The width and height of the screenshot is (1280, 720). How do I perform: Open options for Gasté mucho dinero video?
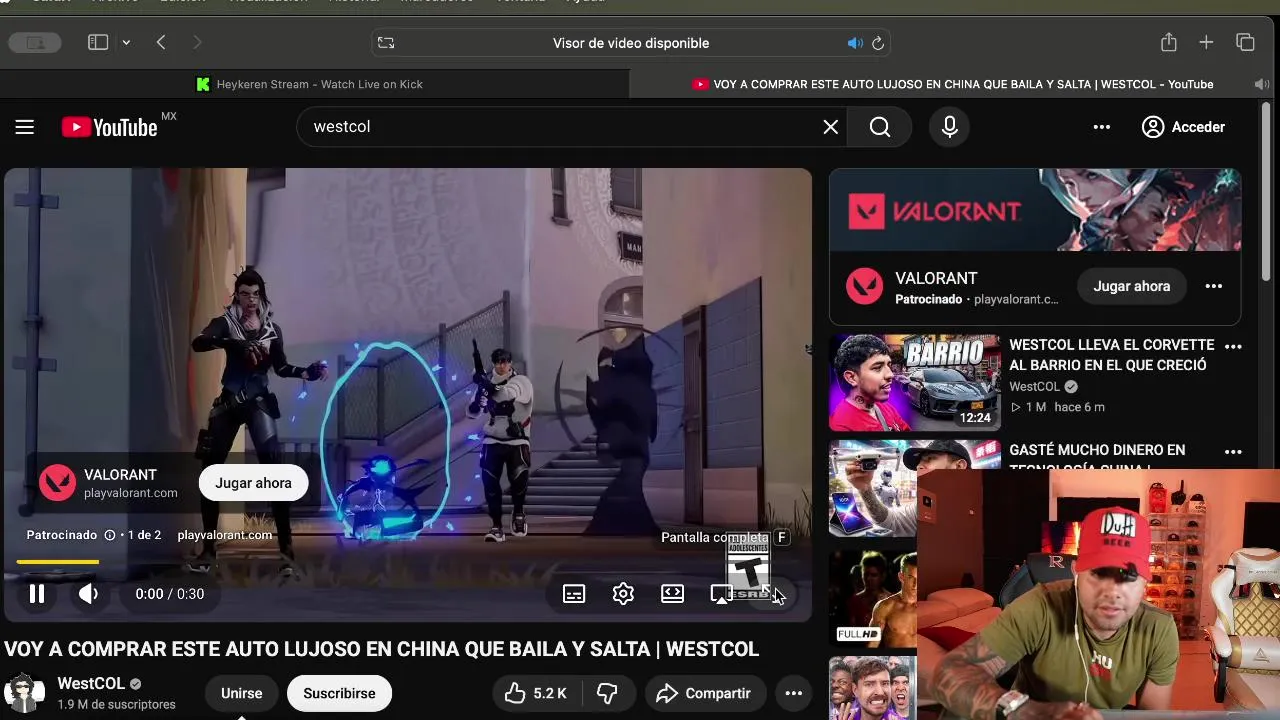point(1233,452)
